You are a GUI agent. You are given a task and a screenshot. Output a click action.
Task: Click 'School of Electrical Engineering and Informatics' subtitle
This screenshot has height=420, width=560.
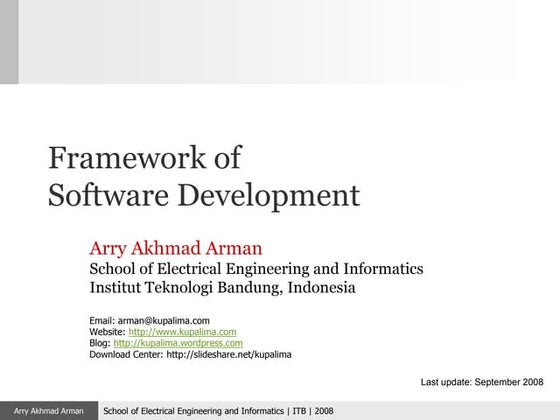point(256,269)
